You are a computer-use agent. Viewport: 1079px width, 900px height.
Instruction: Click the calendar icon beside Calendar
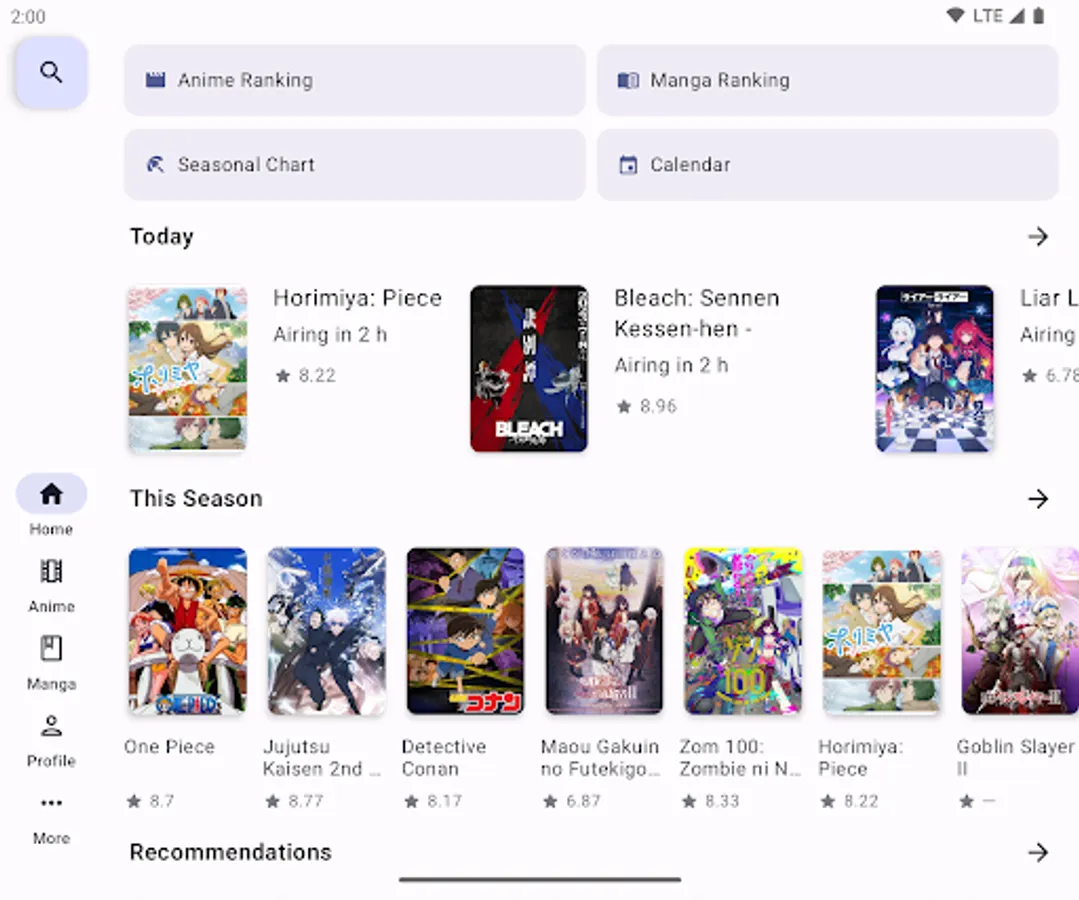click(628, 165)
